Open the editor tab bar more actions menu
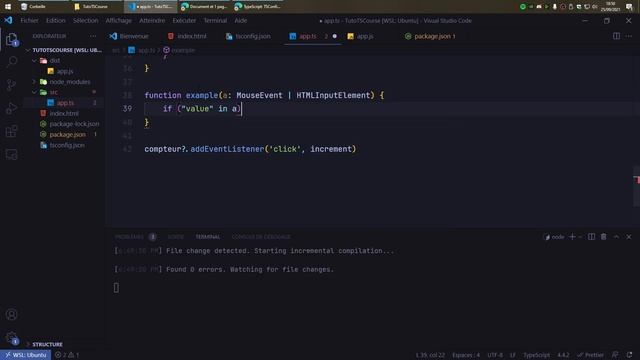Viewport: 640px width, 360px height. click(x=629, y=36)
